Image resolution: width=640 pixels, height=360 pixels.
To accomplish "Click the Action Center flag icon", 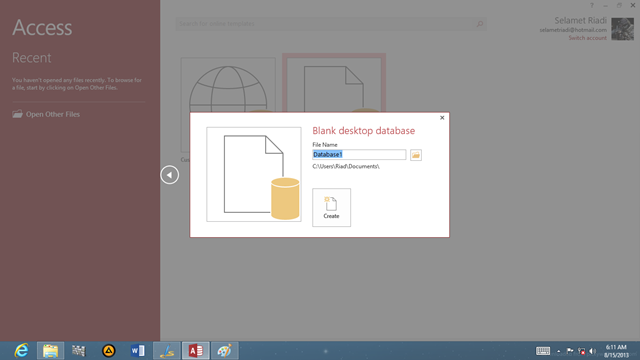I will point(570,351).
